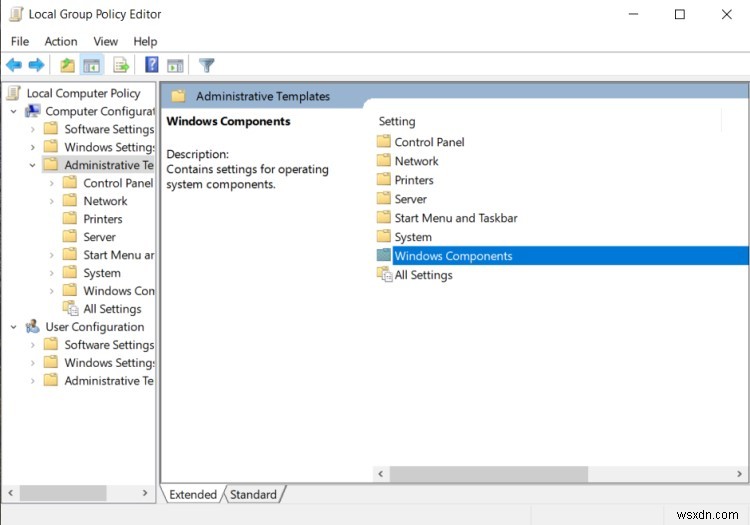Screen dimensions: 750x525
Task: Click left arrow of tree pane scrollbar
Action: 11,492
